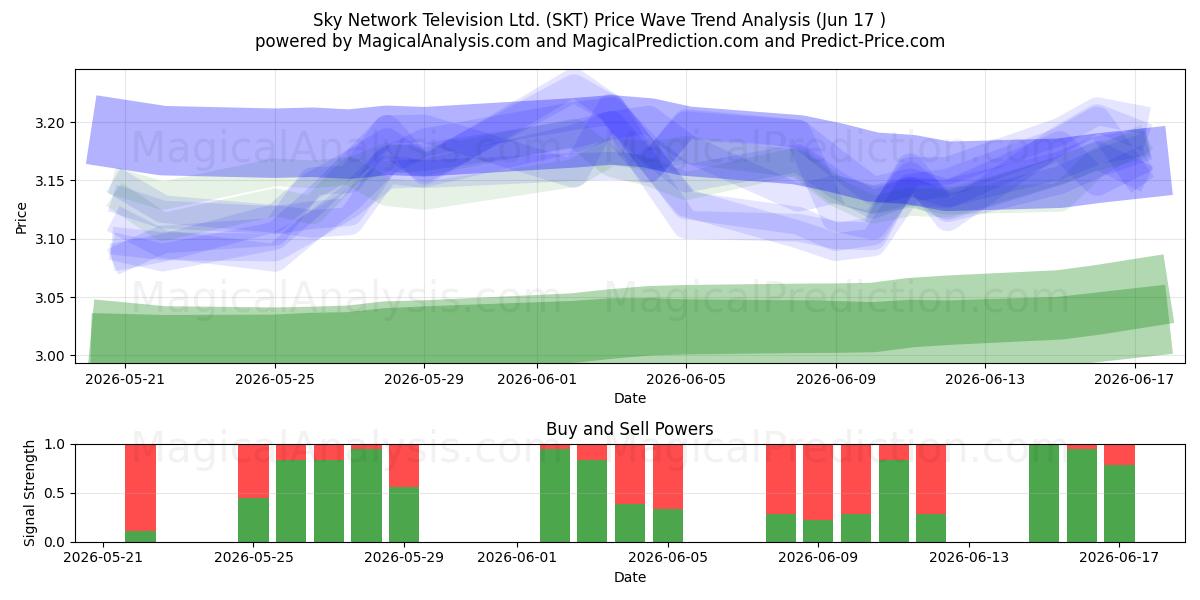Click the 2026-06-09 tick under Buy and Sell chart
This screenshot has width=1200, height=600.
818,558
